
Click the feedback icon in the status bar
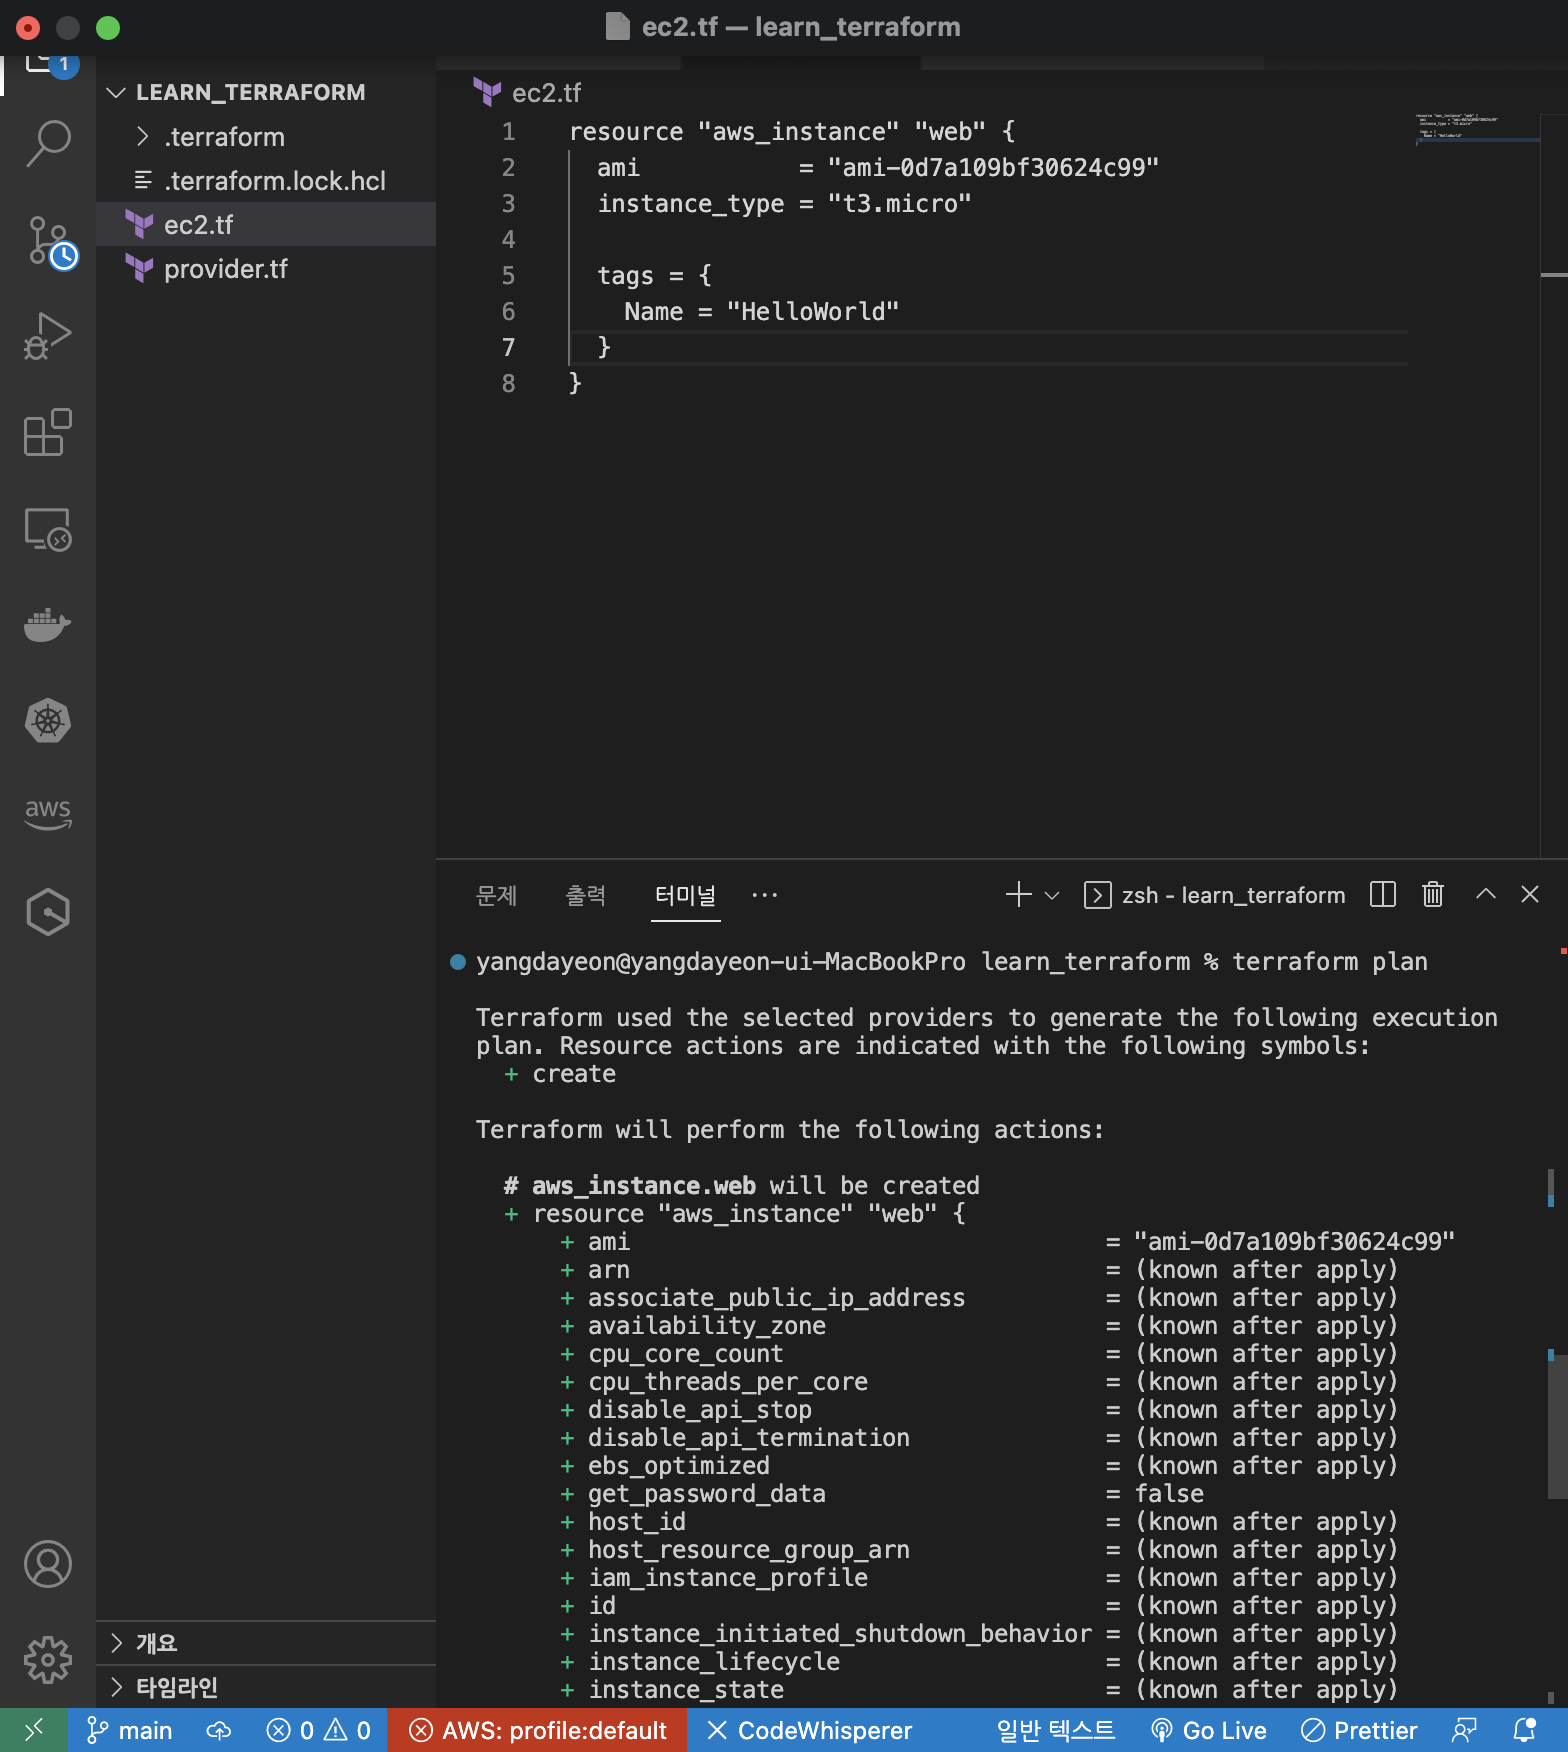(1464, 1730)
